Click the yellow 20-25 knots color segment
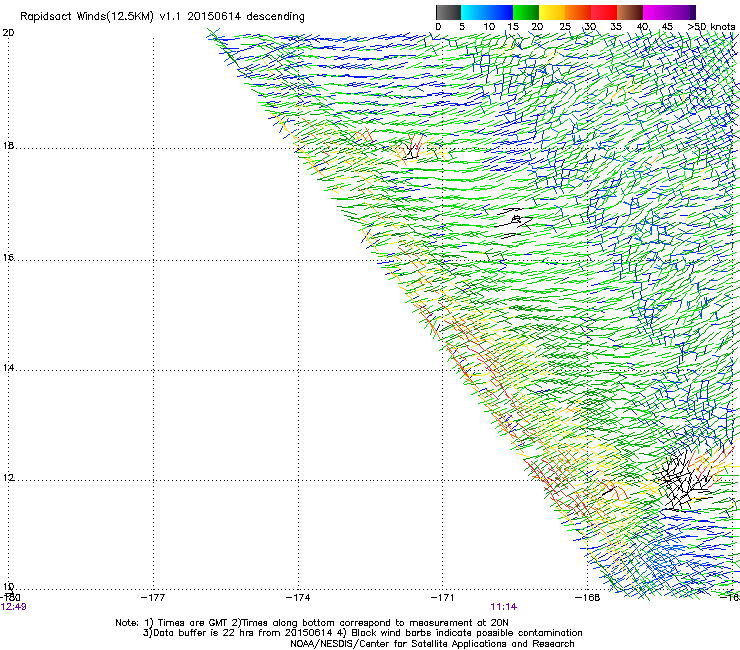Viewport: 740px width, 650px height. [552, 12]
